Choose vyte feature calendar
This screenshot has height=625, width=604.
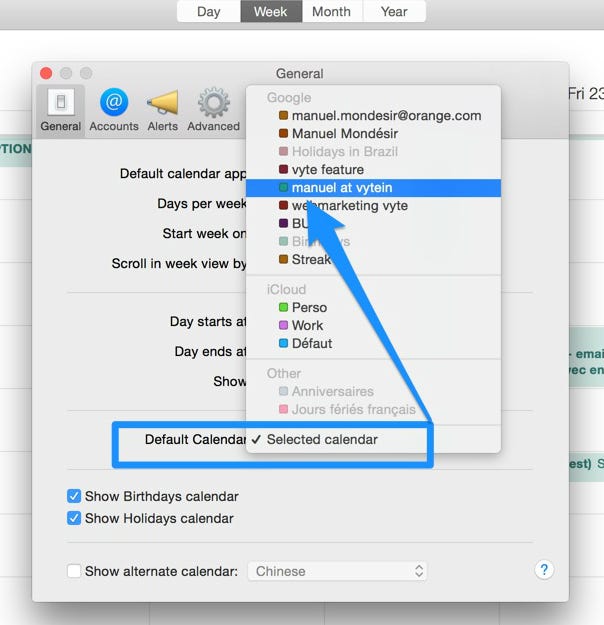coord(373,169)
